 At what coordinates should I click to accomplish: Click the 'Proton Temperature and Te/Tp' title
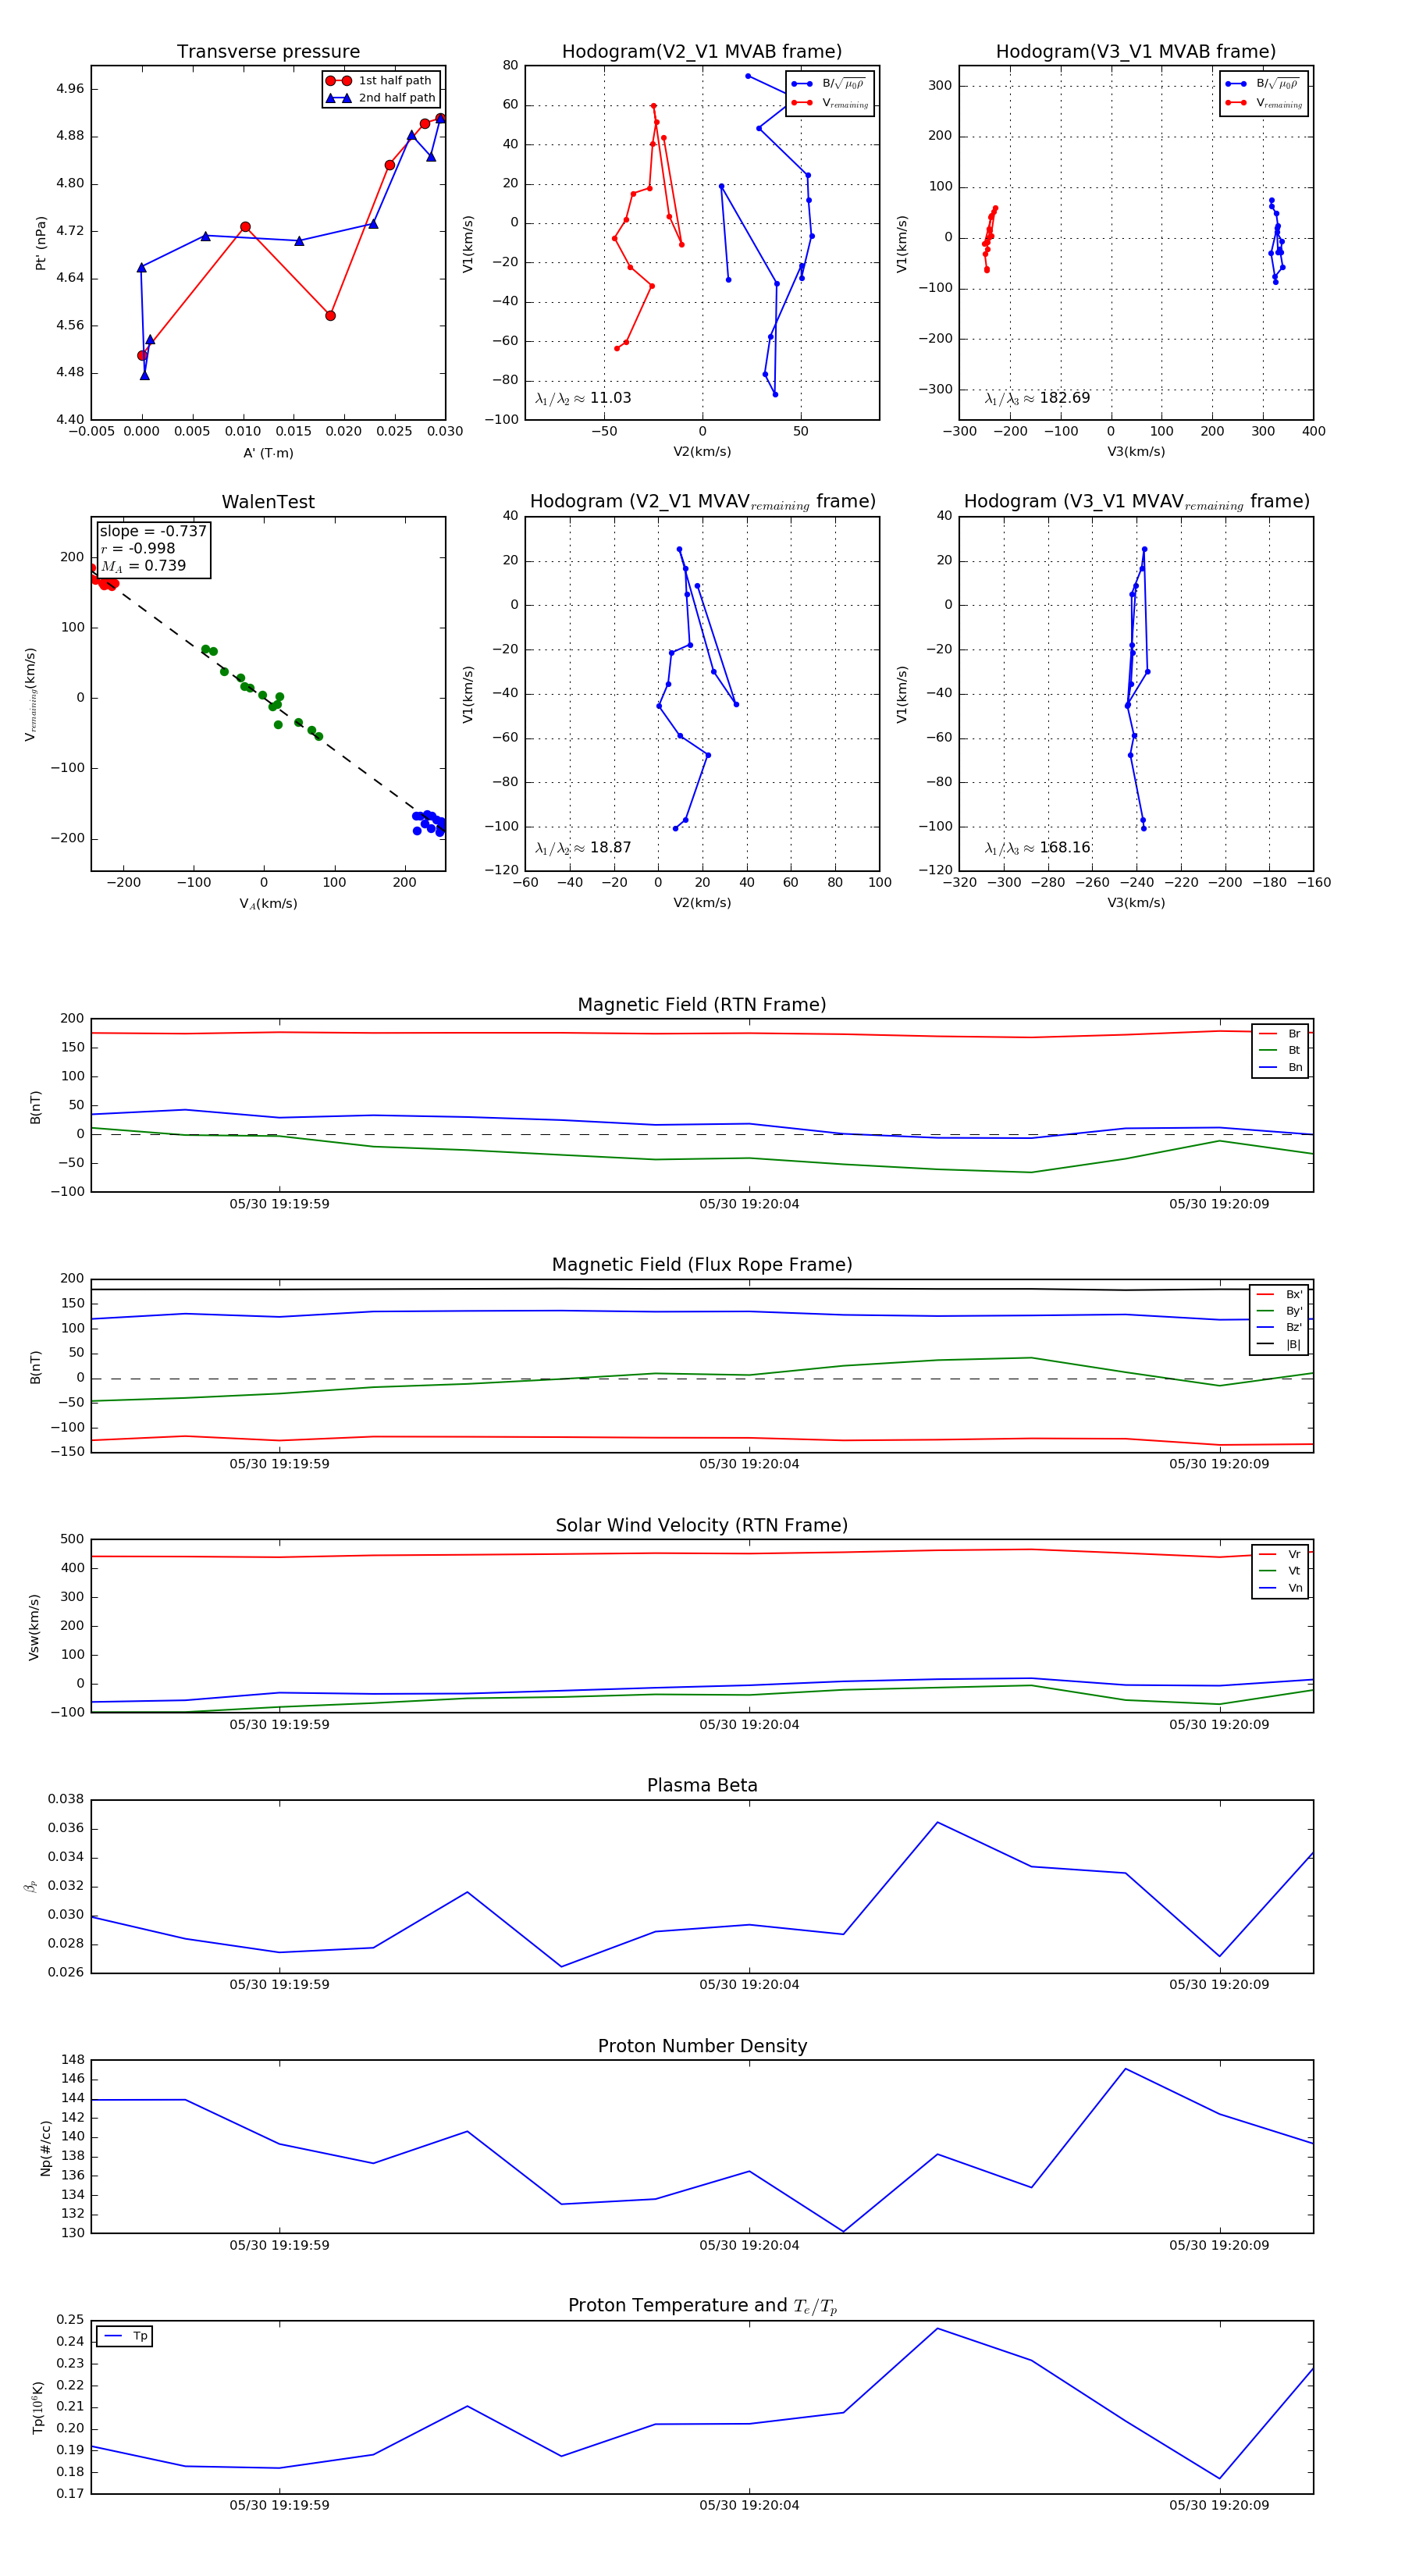point(702,2306)
